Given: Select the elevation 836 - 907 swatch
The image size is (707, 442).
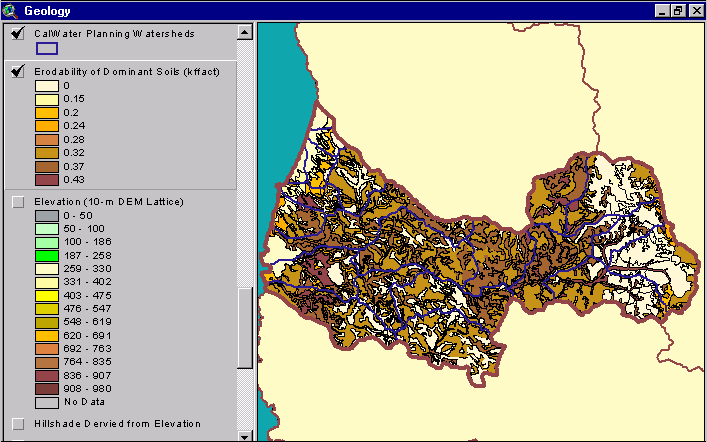Looking at the screenshot, I should coord(47,376).
